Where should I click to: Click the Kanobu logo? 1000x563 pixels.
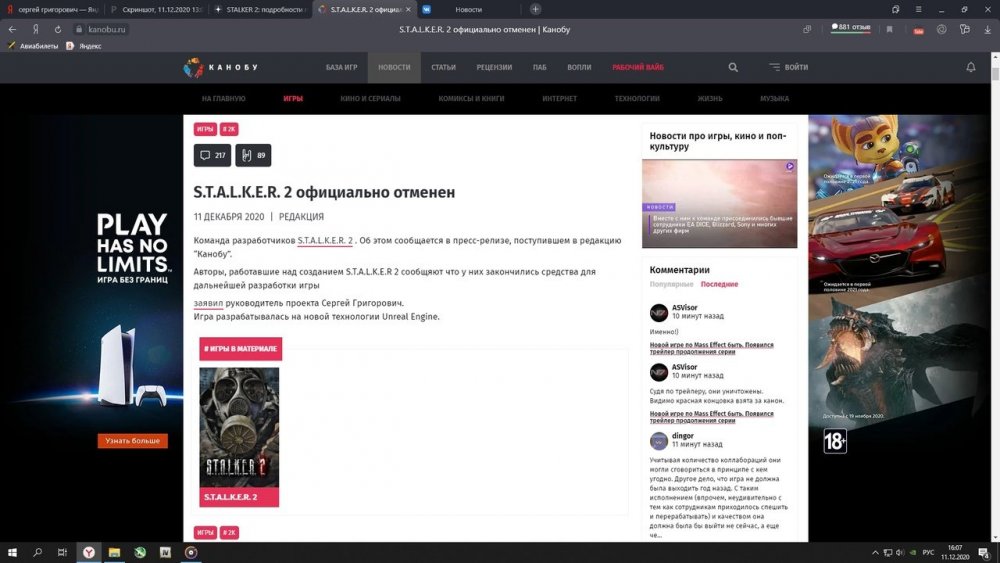click(x=221, y=67)
